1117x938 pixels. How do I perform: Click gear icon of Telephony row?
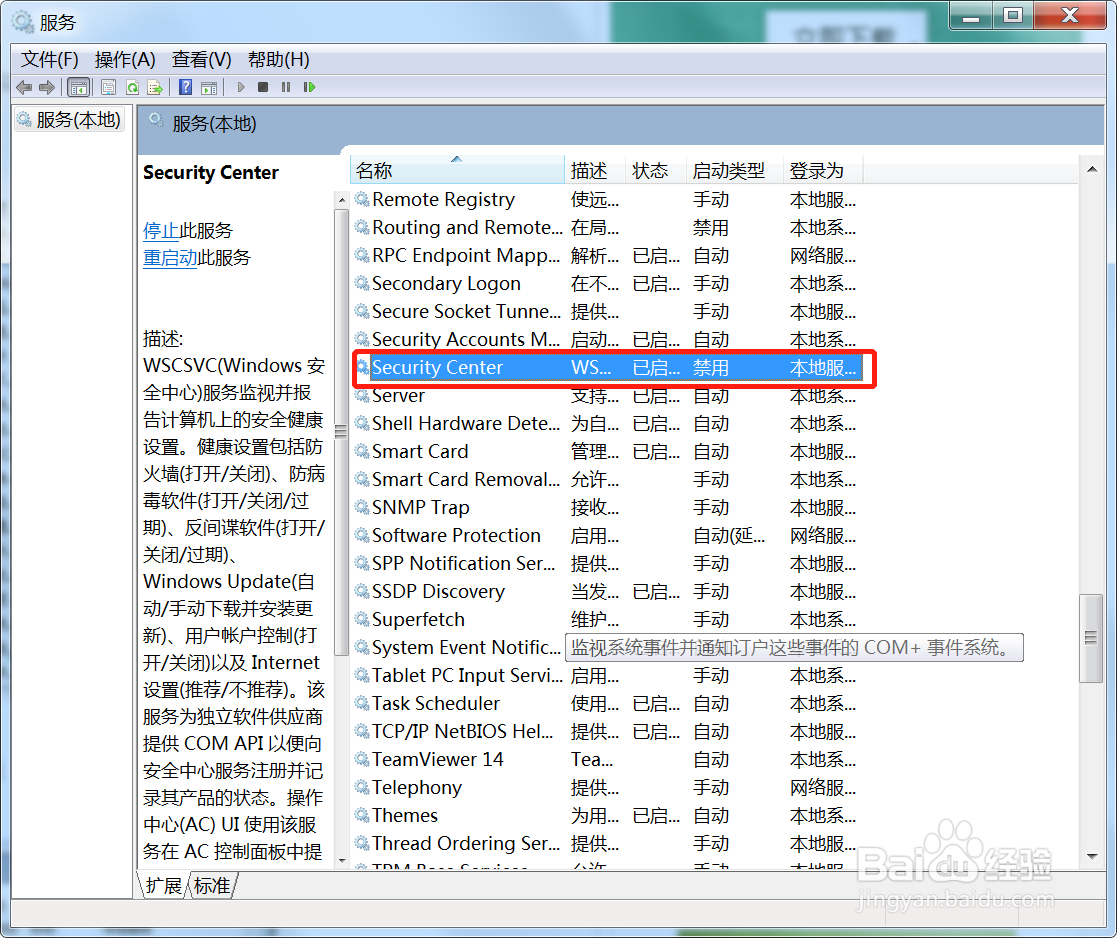click(362, 786)
